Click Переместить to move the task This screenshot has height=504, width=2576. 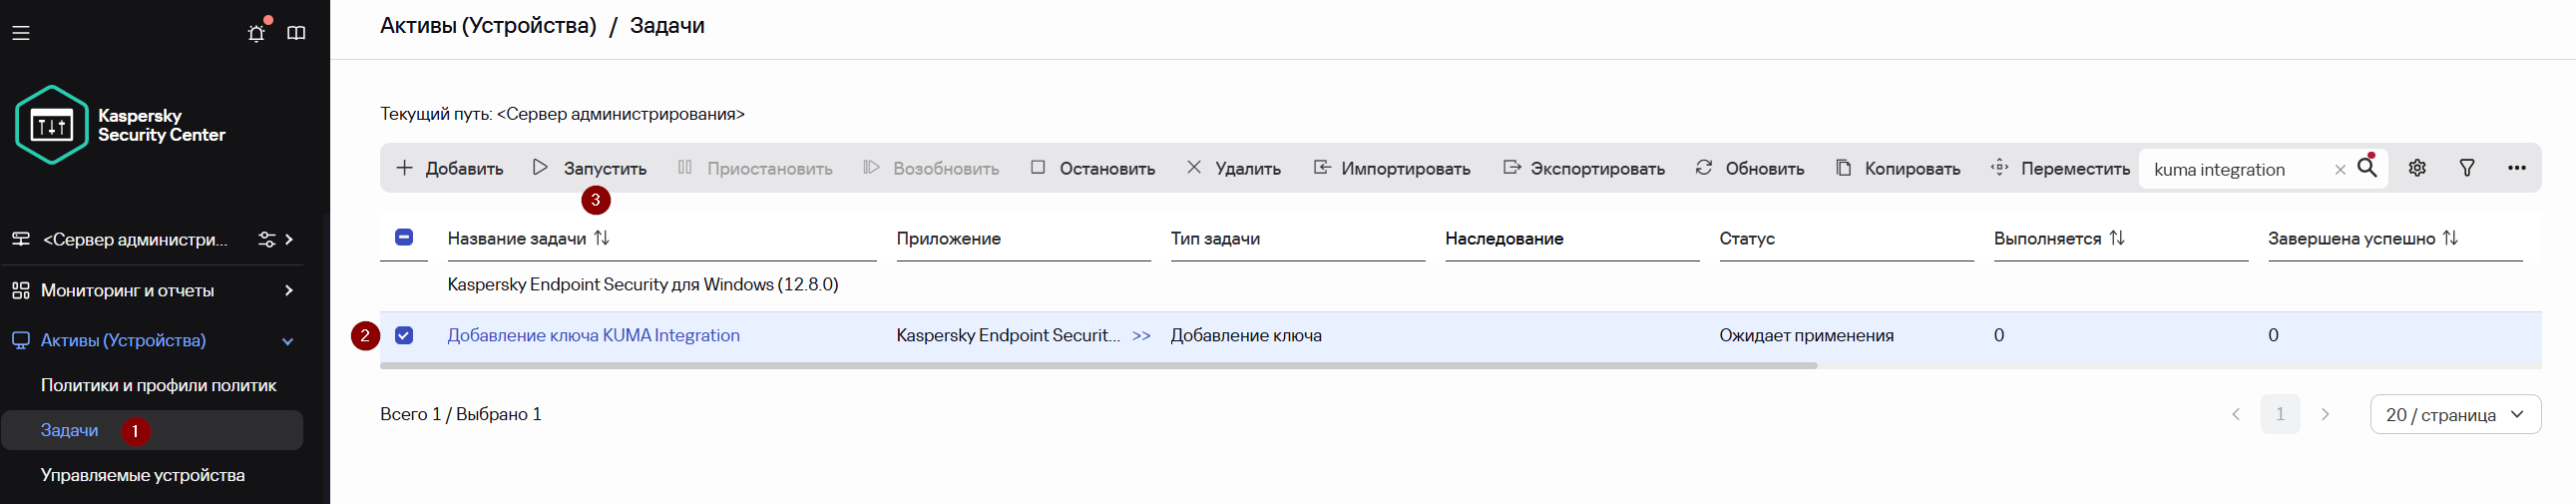2060,168
